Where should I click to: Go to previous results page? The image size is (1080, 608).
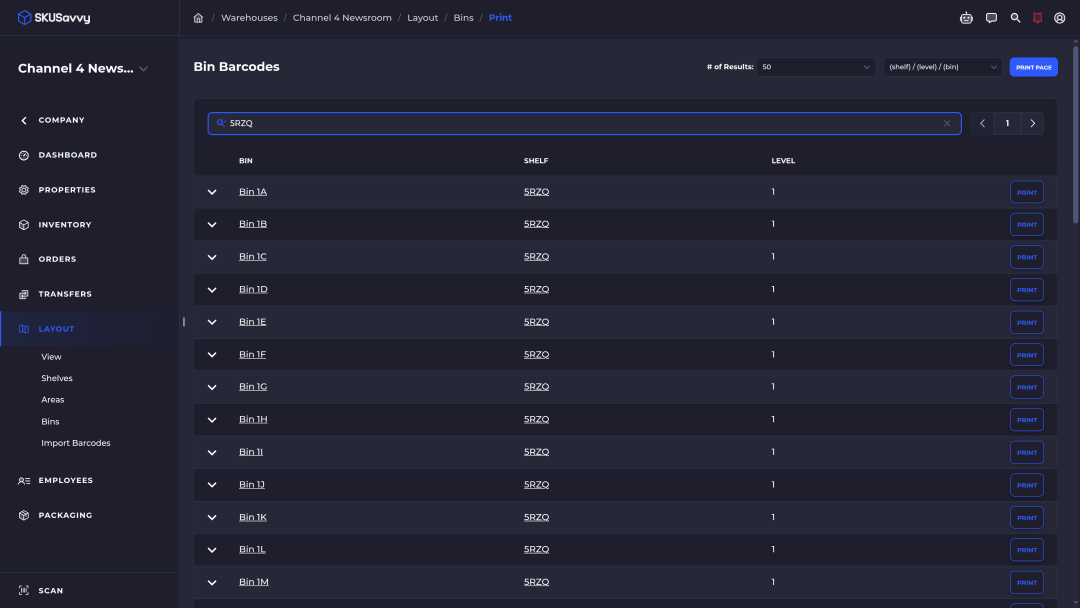[x=983, y=123]
